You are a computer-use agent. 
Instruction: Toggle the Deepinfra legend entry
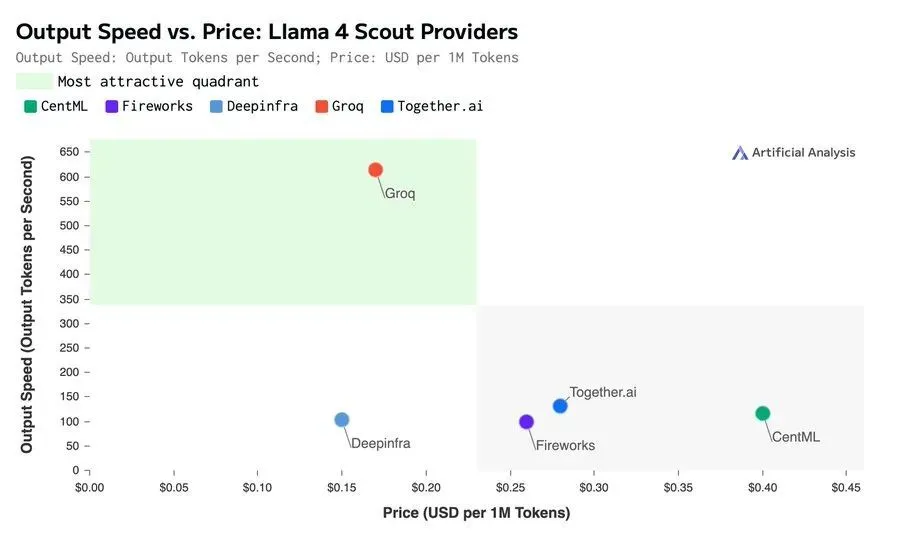(x=254, y=106)
